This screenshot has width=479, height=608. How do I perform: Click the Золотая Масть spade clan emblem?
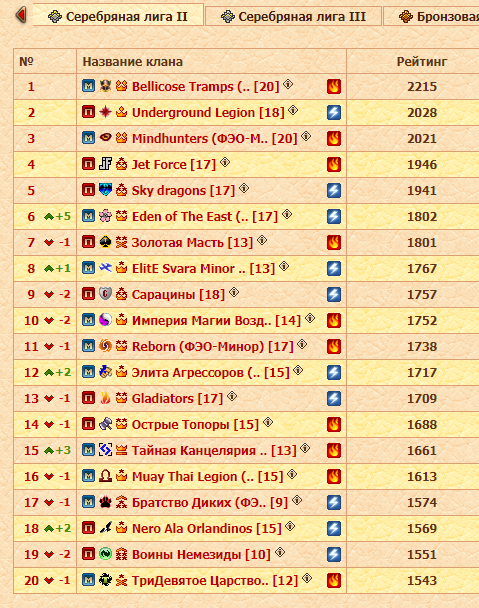coord(105,242)
